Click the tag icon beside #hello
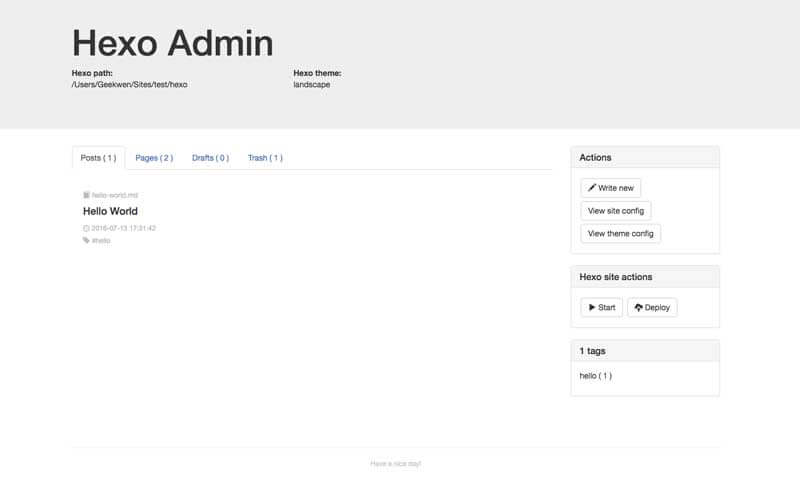This screenshot has width=800, height=500. coord(86,240)
